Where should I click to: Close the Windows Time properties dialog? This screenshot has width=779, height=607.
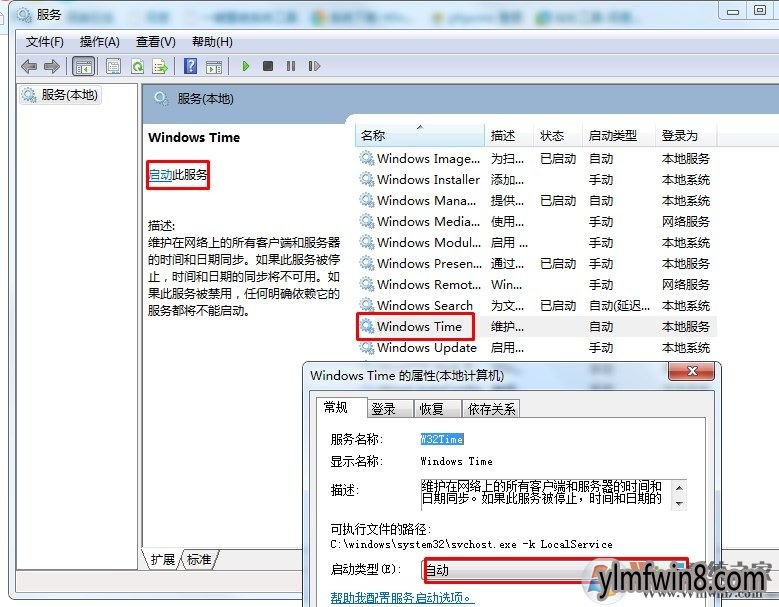[x=692, y=371]
